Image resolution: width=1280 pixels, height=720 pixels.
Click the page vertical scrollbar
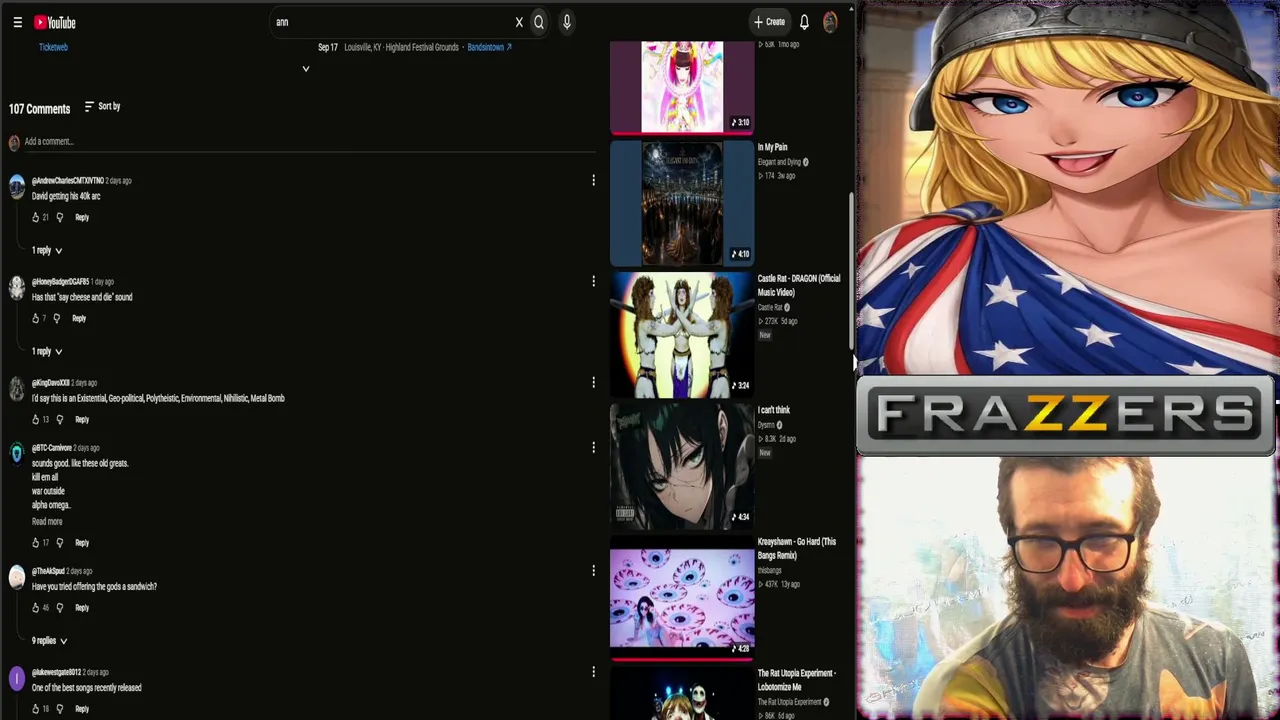(x=851, y=270)
